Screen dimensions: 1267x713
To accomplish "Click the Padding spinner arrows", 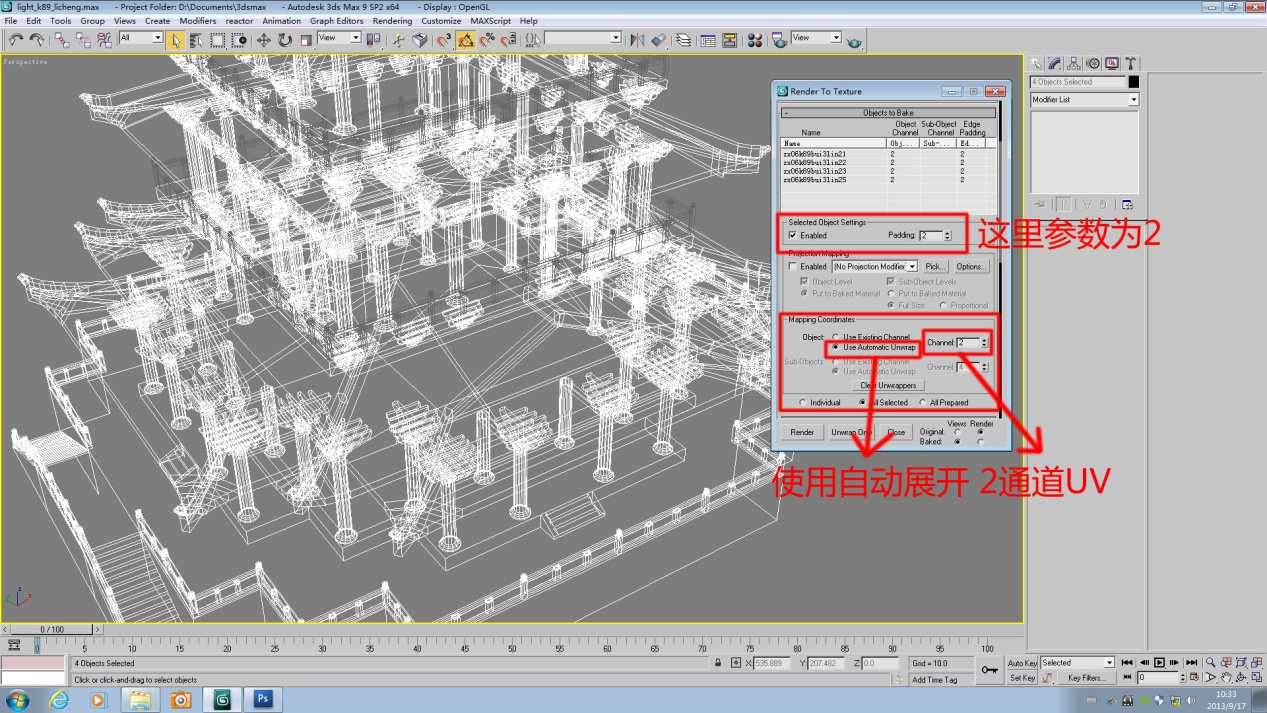I will [947, 236].
